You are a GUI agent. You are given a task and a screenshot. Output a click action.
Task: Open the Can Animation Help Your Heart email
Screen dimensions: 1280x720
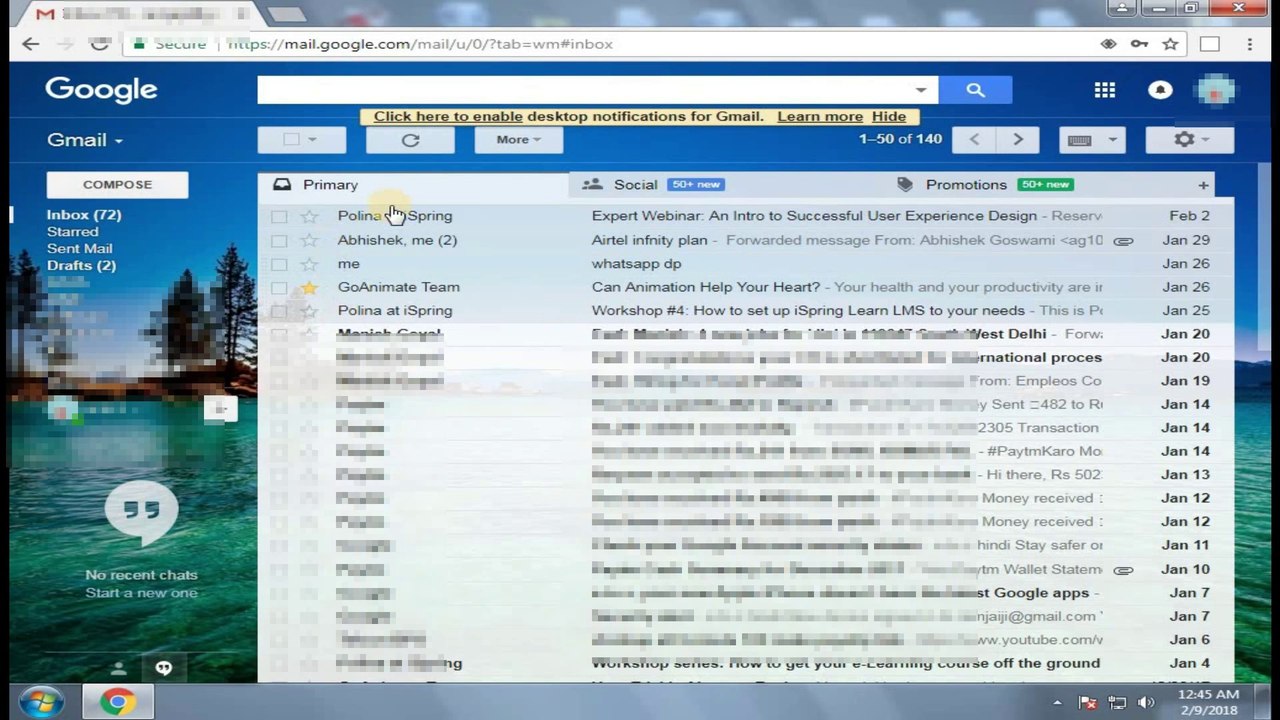coord(705,287)
